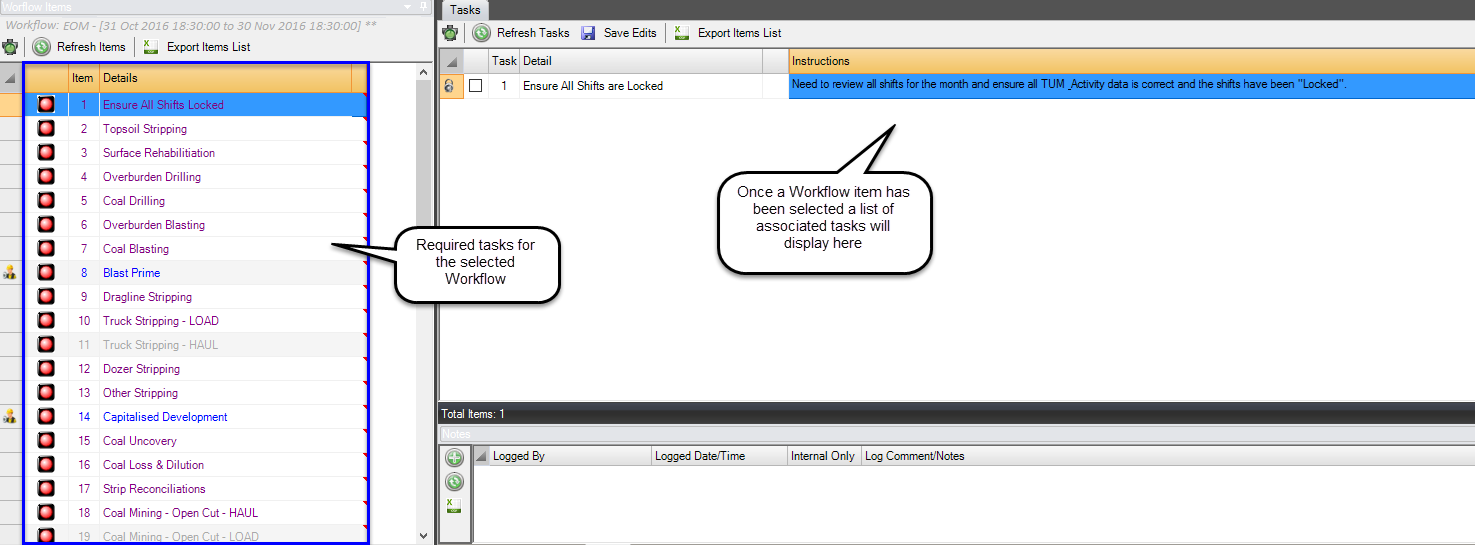Refresh the notes with green arrows icon
The height and width of the screenshot is (545, 1475).
pyautogui.click(x=454, y=482)
